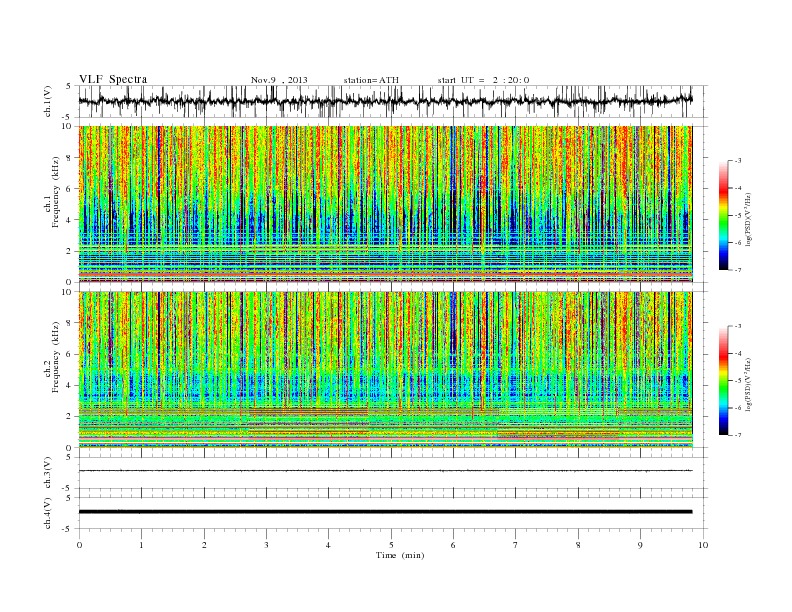Click the 'start UT = 2 :20: 0' text
Image resolution: width=792 pixels, height=612 pixels.
[x=483, y=80]
